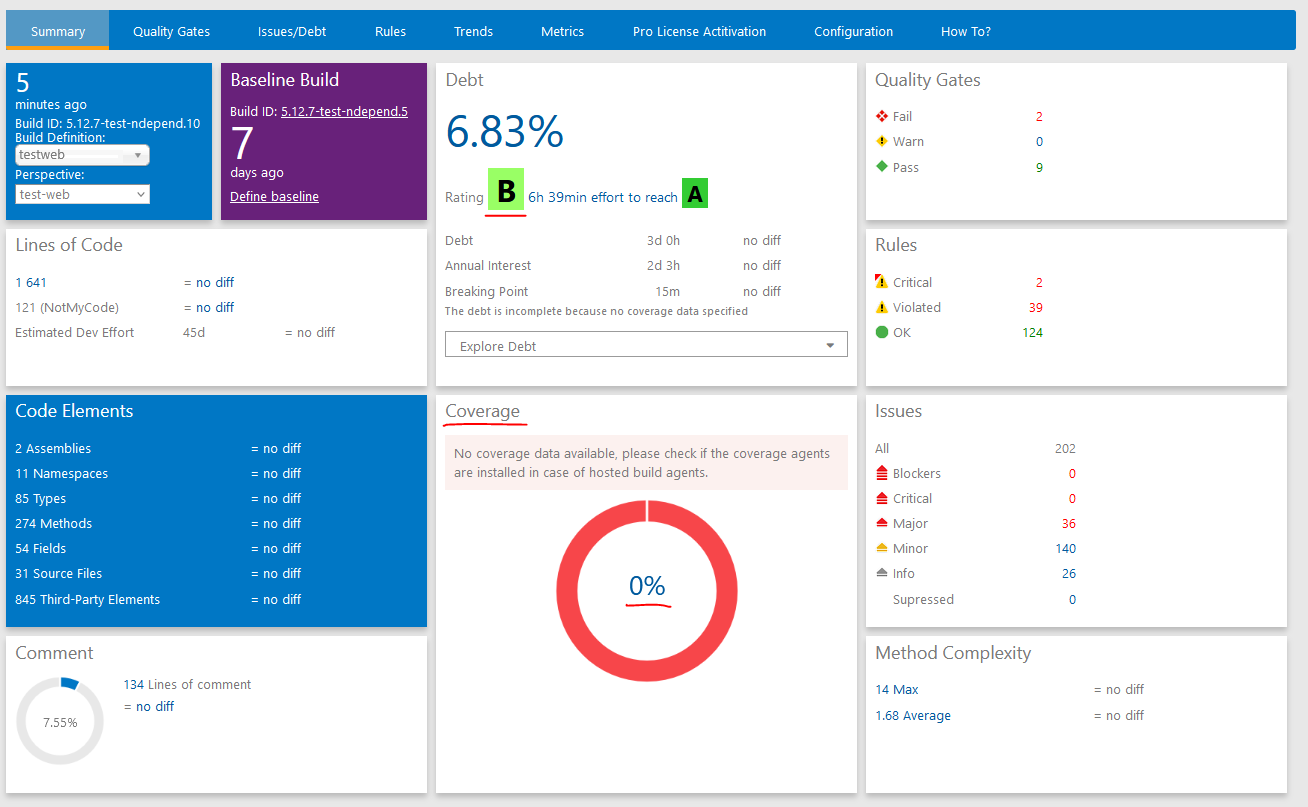Screen dimensions: 1308x807
Task: Click the Minor issues count 140
Action: pyautogui.click(x=1066, y=548)
